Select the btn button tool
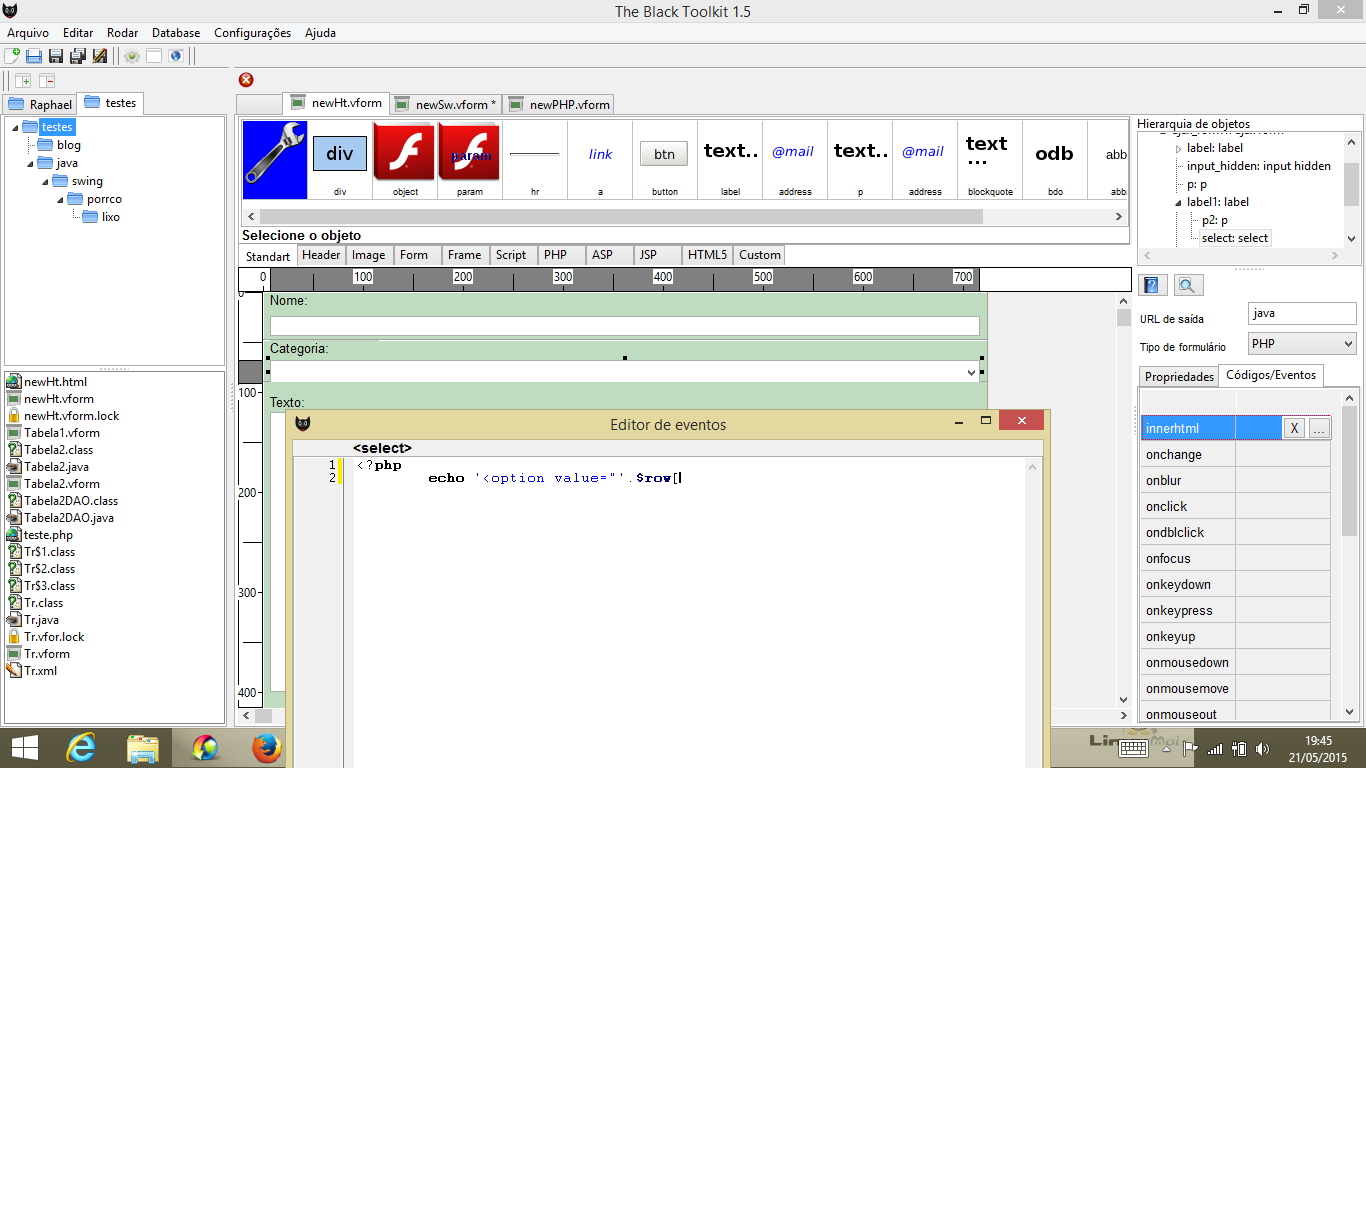 [663, 153]
